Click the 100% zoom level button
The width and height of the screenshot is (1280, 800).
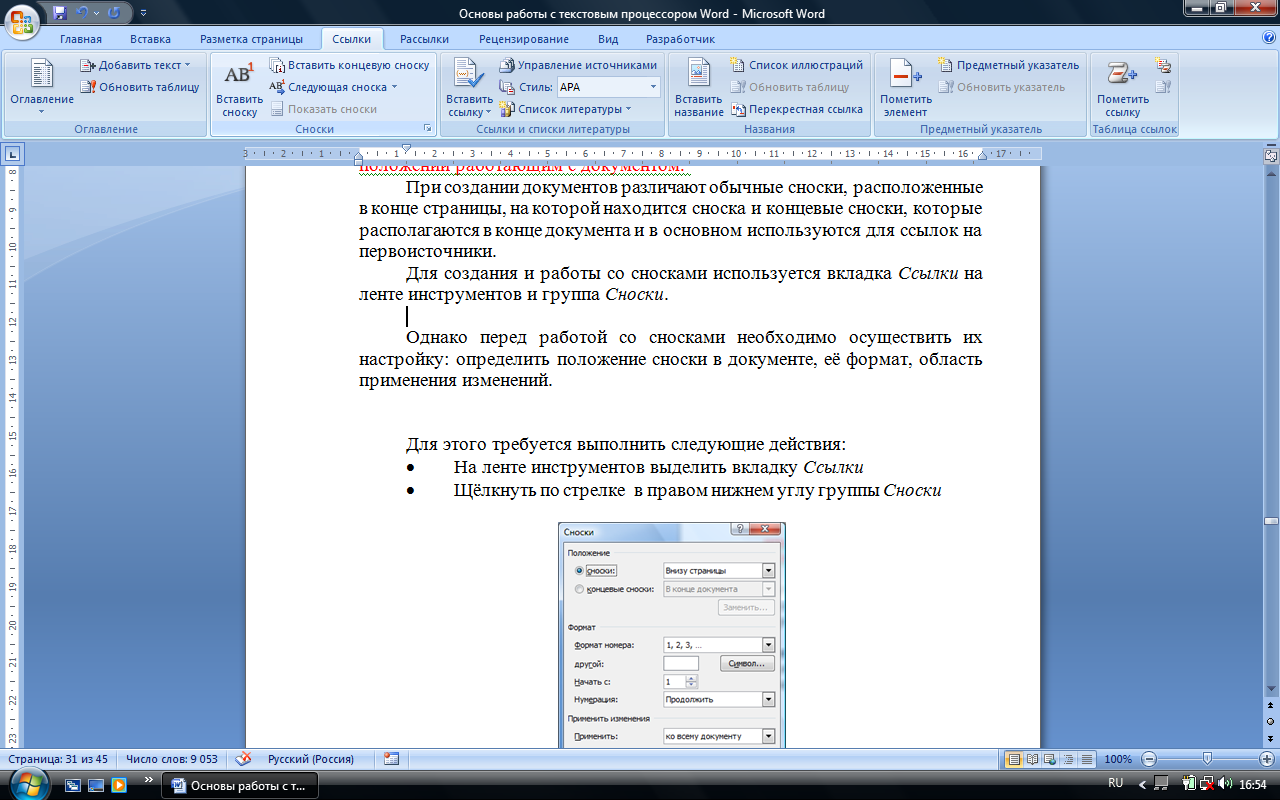[x=1118, y=759]
